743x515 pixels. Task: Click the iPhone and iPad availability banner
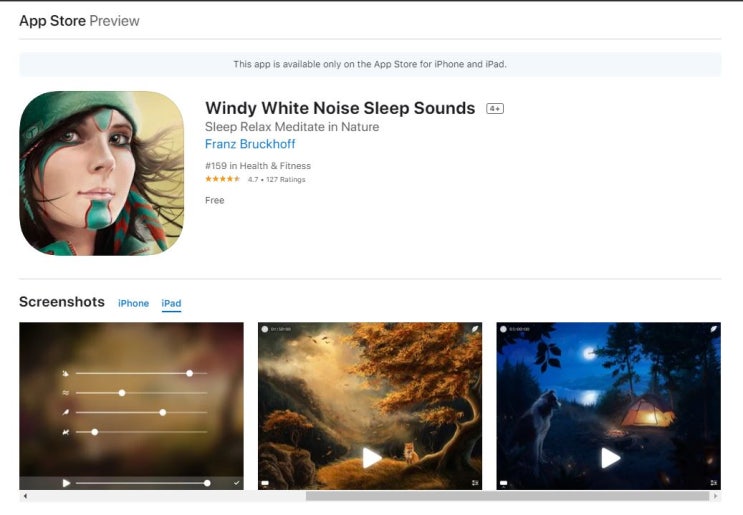[x=370, y=64]
